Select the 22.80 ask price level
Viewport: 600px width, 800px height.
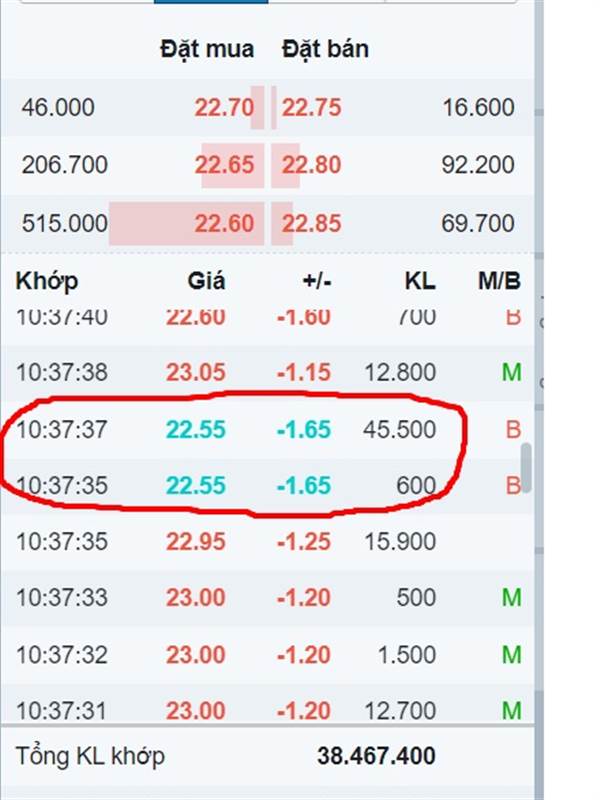click(311, 165)
